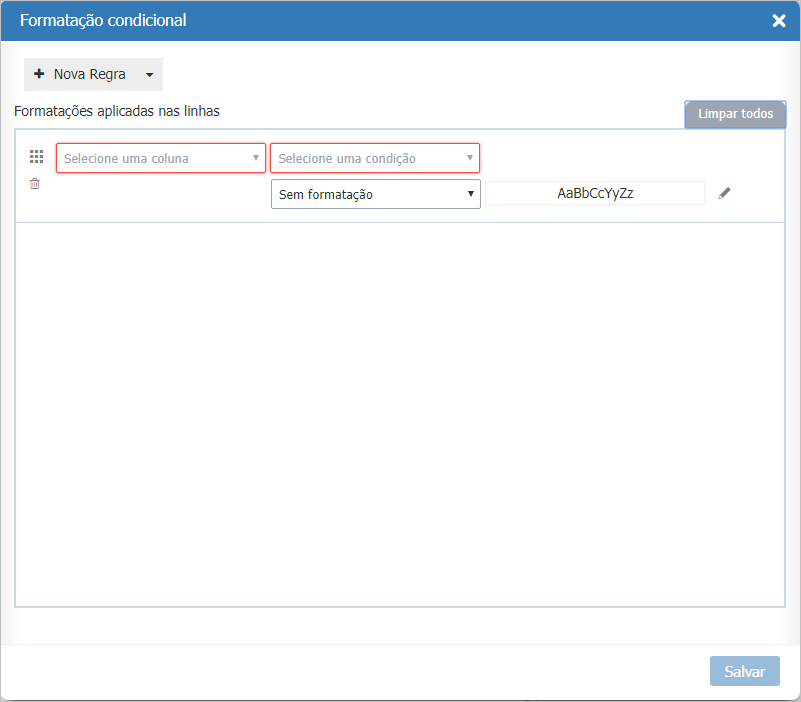Viewport: 801px width, 702px height.
Task: Click the rule's grid drag handle icon
Action: (x=37, y=157)
